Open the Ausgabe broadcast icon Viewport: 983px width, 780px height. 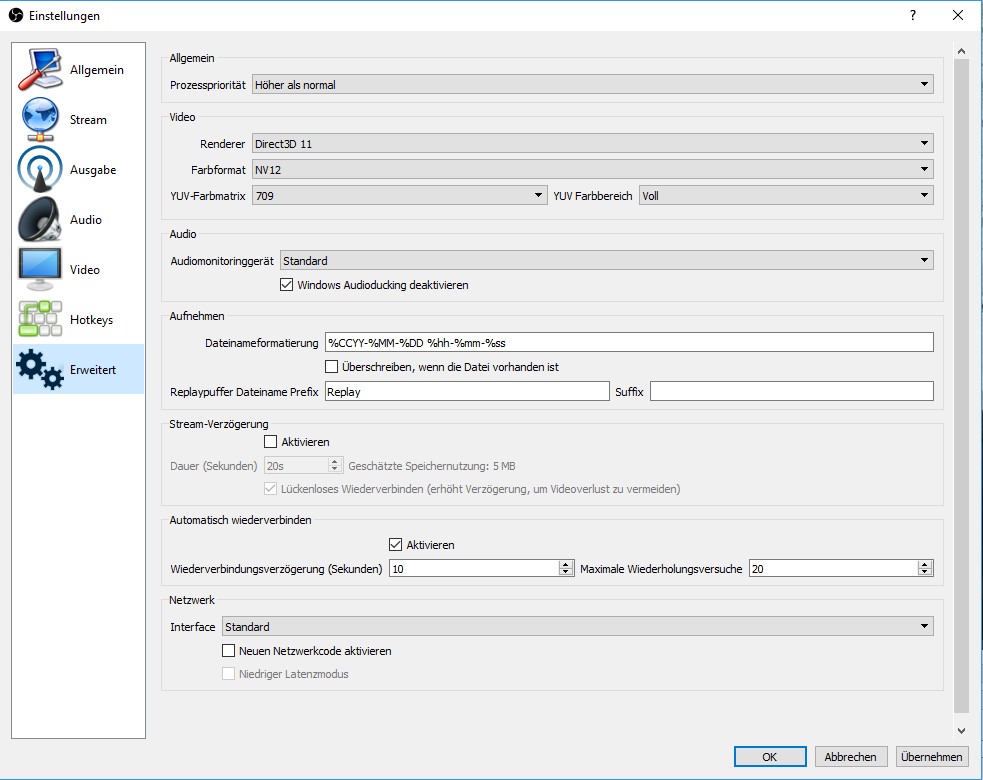coord(40,169)
